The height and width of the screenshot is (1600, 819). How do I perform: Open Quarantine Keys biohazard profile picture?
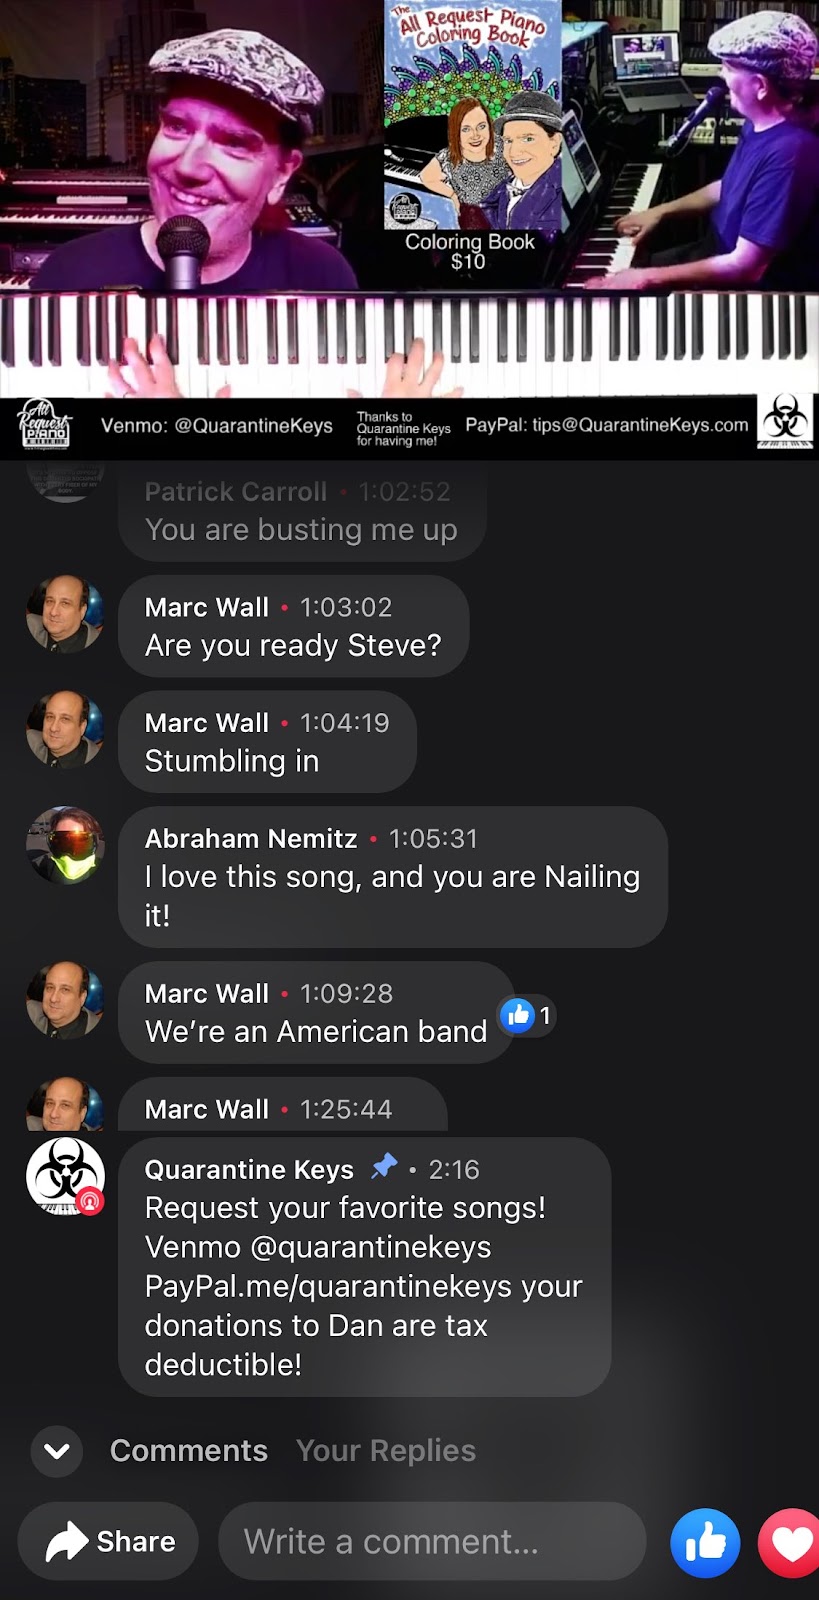click(65, 1176)
